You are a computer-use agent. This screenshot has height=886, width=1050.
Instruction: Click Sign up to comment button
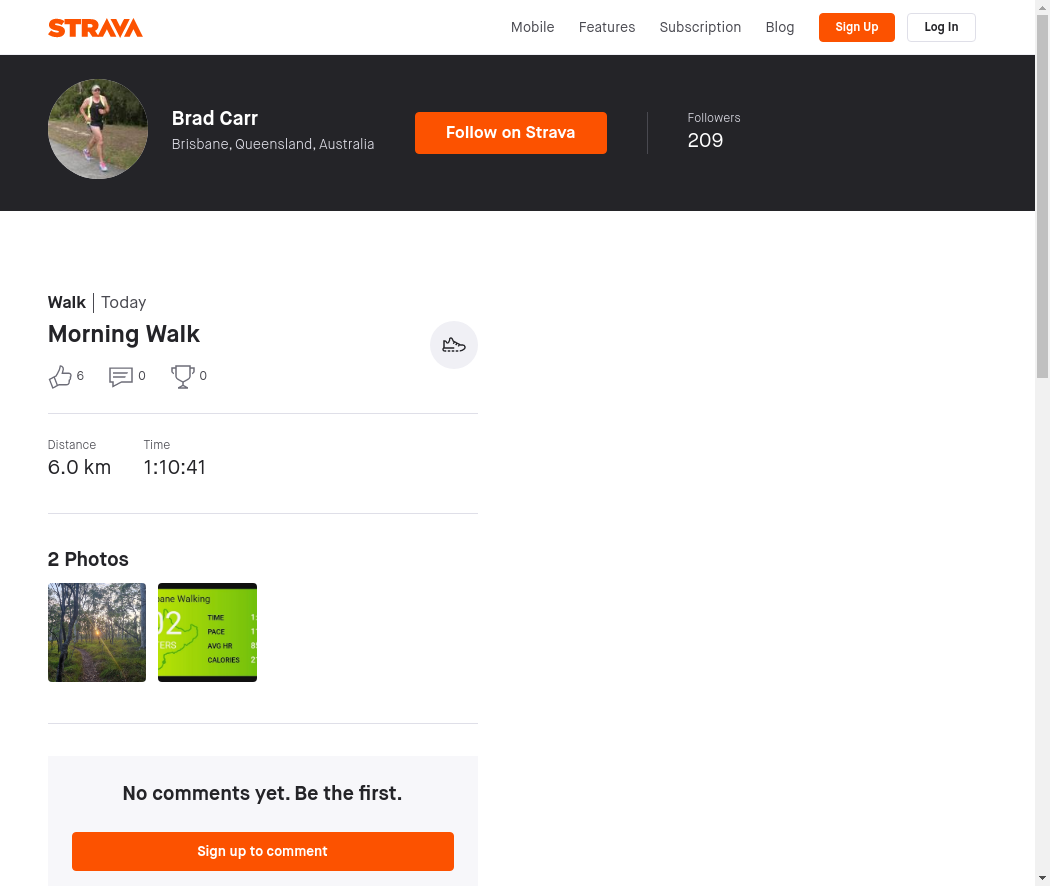pyautogui.click(x=262, y=851)
